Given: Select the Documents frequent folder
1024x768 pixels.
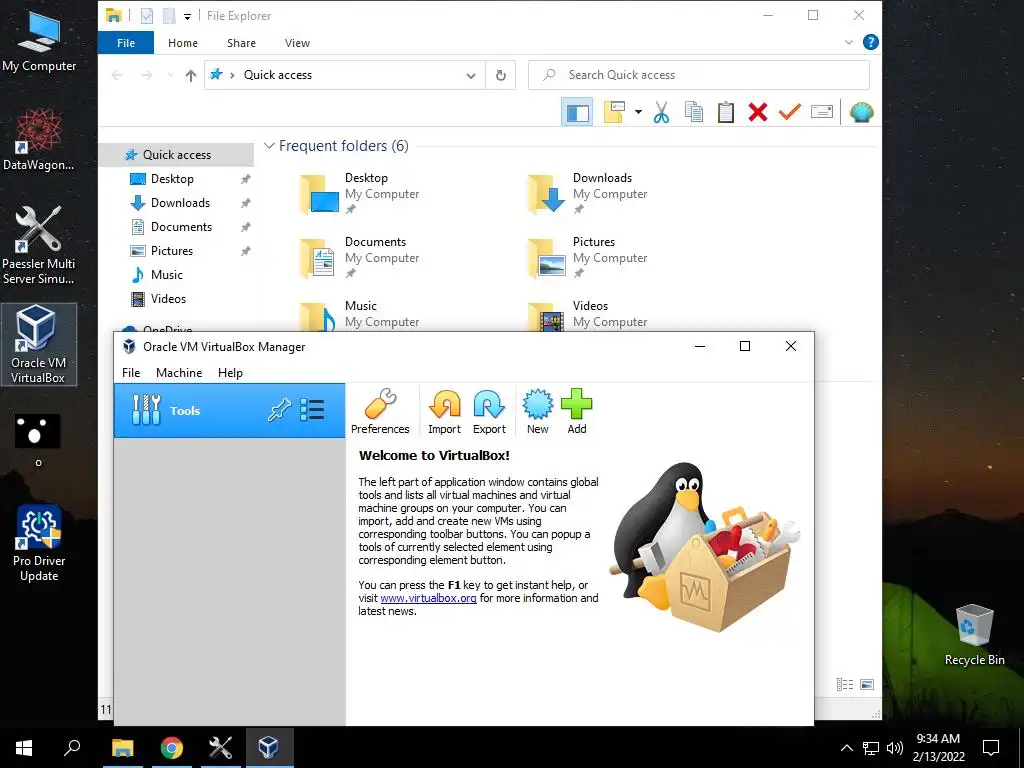Looking at the screenshot, I should coord(360,257).
